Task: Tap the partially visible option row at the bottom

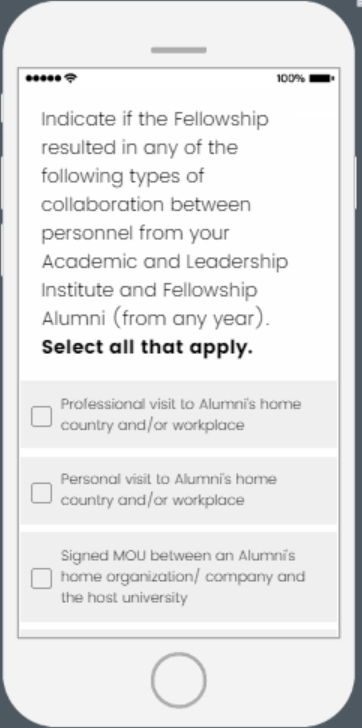Action: tap(179, 633)
